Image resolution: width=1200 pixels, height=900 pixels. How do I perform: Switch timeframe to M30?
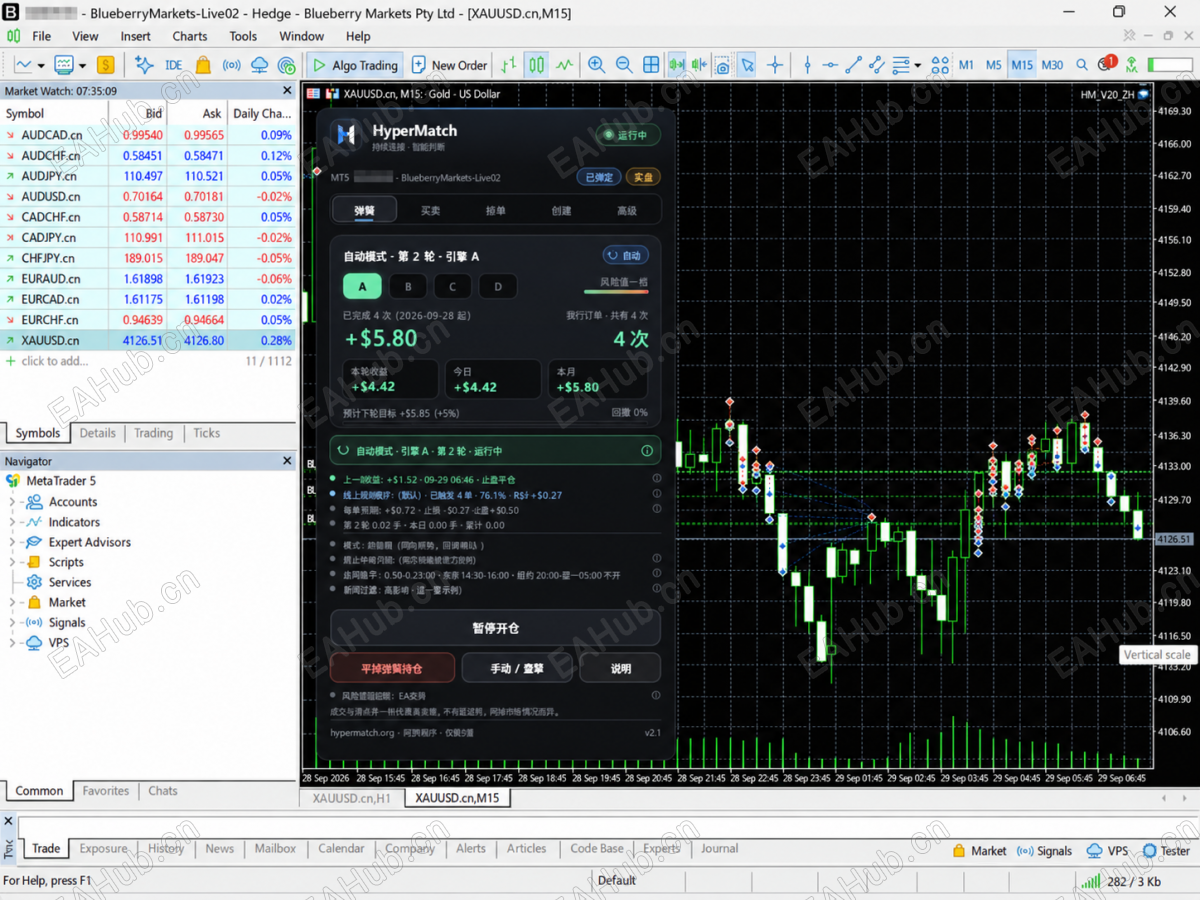(1052, 65)
